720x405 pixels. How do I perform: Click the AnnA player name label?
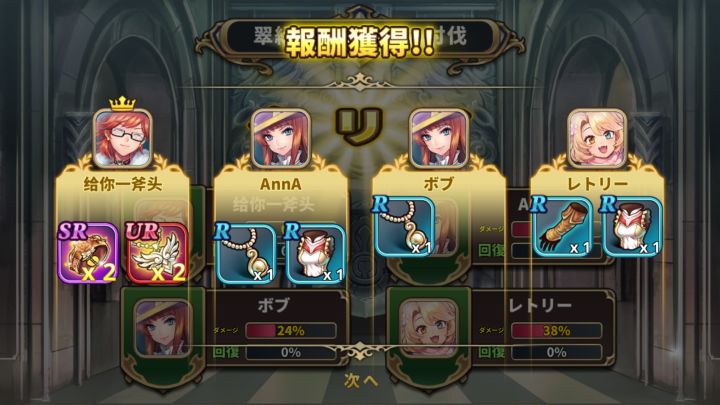(x=281, y=184)
